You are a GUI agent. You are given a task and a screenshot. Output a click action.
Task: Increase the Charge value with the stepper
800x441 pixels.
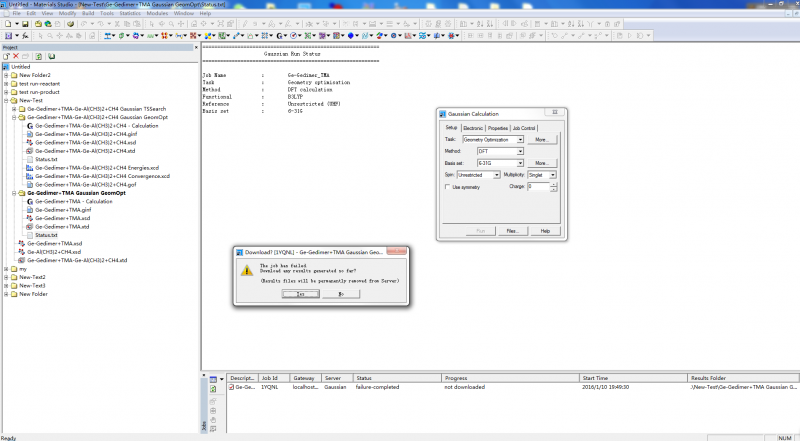pyautogui.click(x=554, y=185)
